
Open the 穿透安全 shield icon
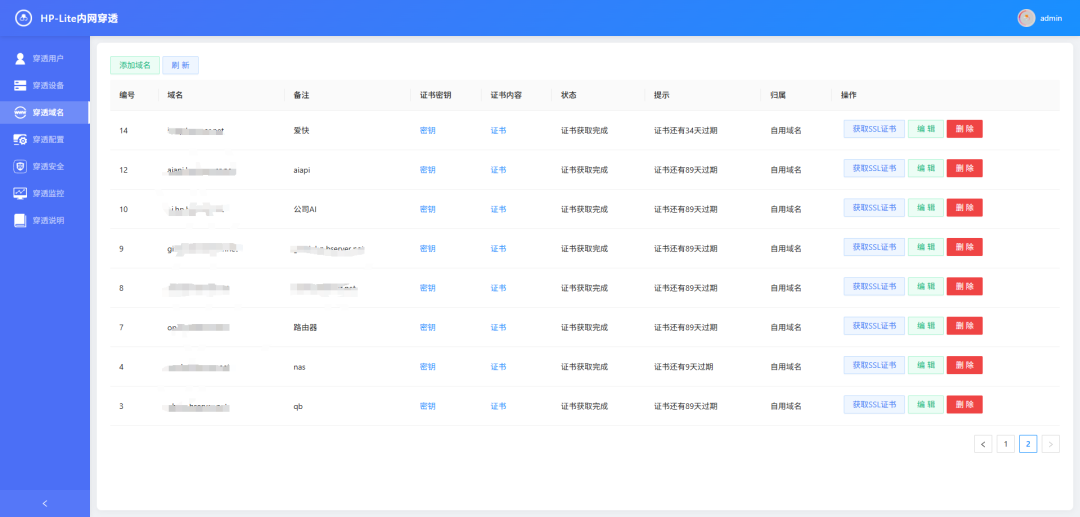(x=20, y=167)
